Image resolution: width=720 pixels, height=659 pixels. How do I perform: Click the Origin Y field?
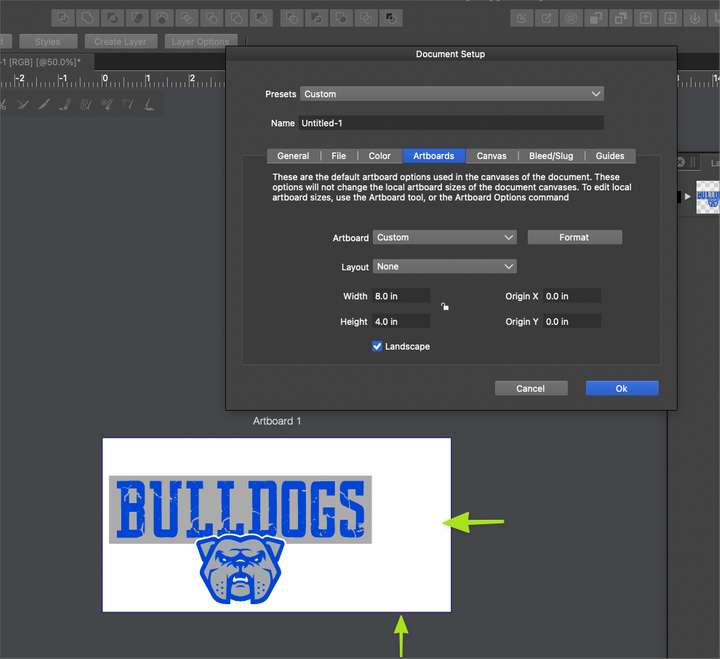572,321
